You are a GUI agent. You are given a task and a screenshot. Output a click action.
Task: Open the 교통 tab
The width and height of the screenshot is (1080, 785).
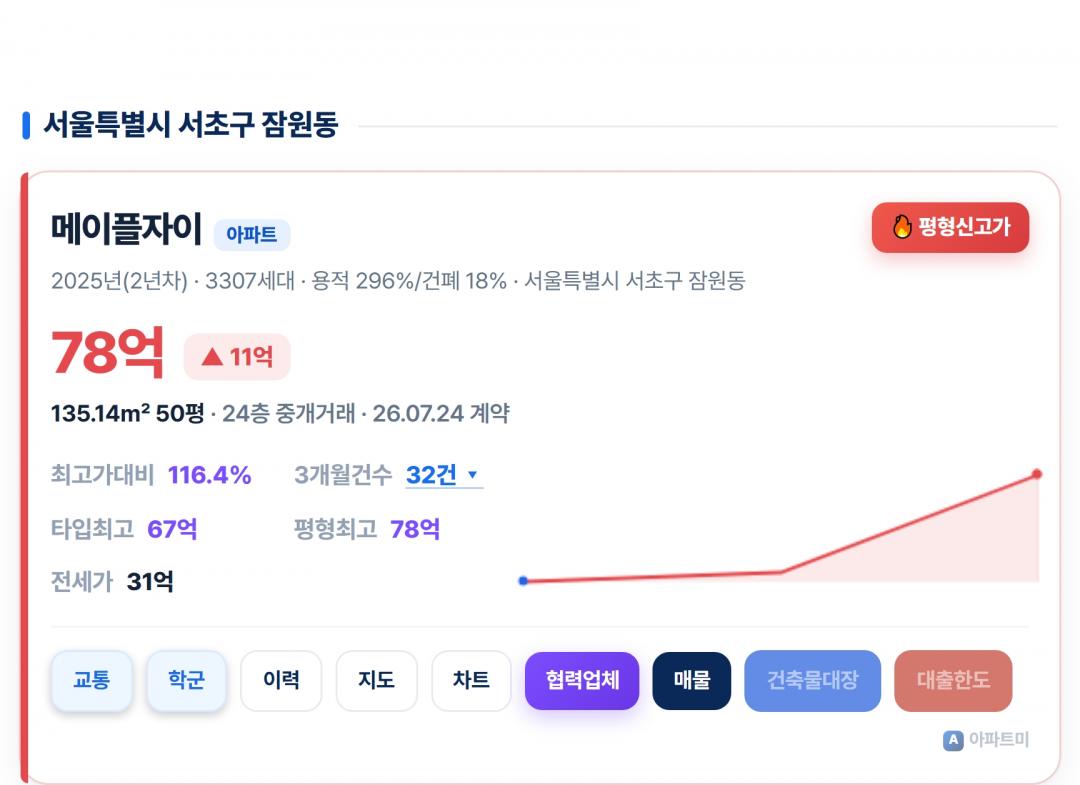[92, 680]
